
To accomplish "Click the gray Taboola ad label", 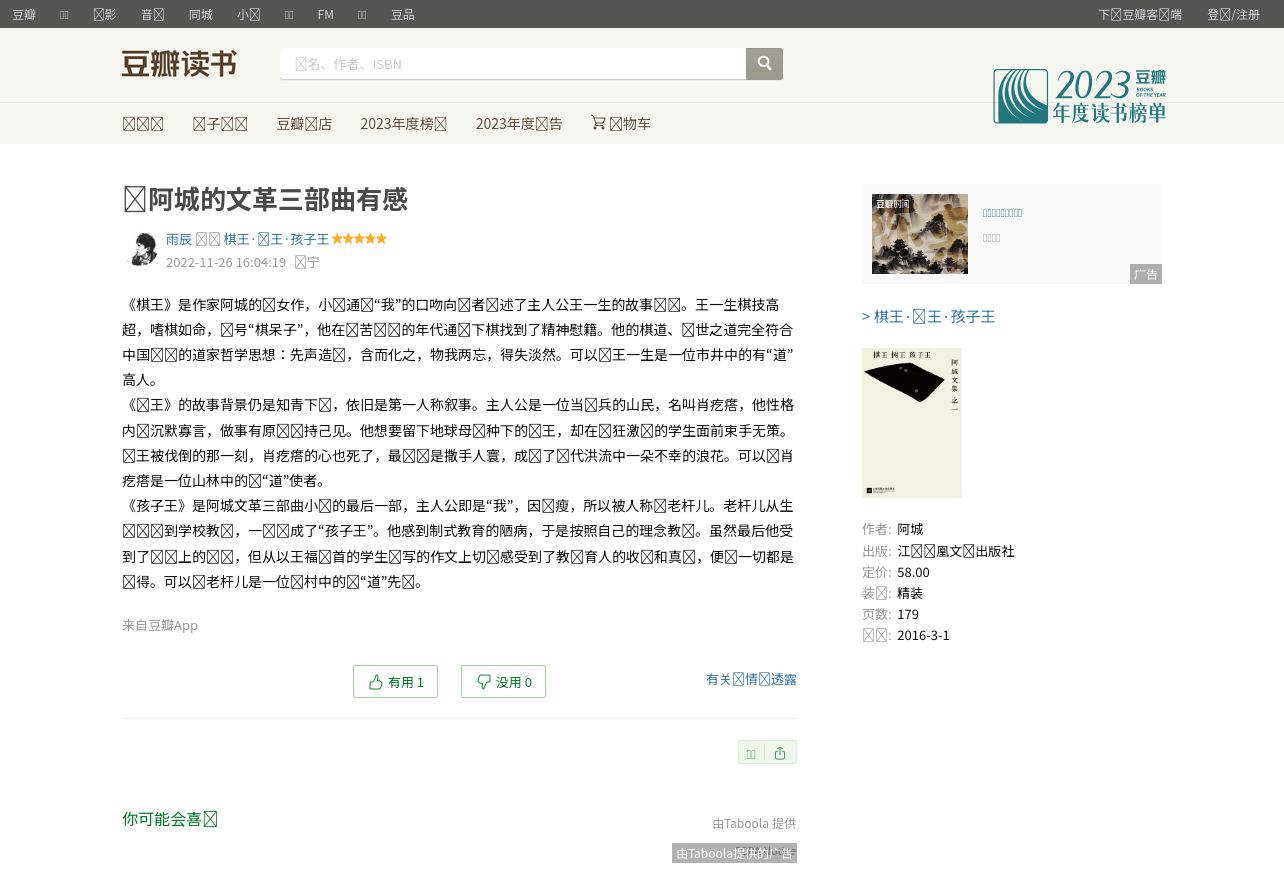I will (x=734, y=853).
